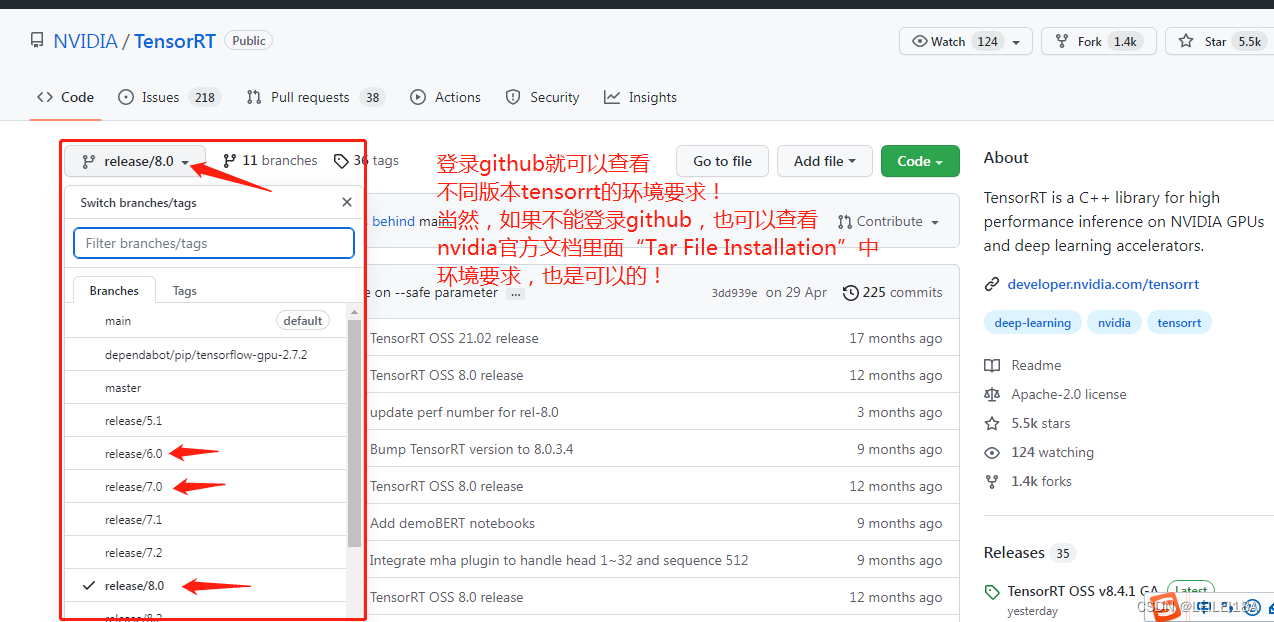
Task: Click the Apache-2.0 license scales icon
Action: pyautogui.click(x=991, y=394)
